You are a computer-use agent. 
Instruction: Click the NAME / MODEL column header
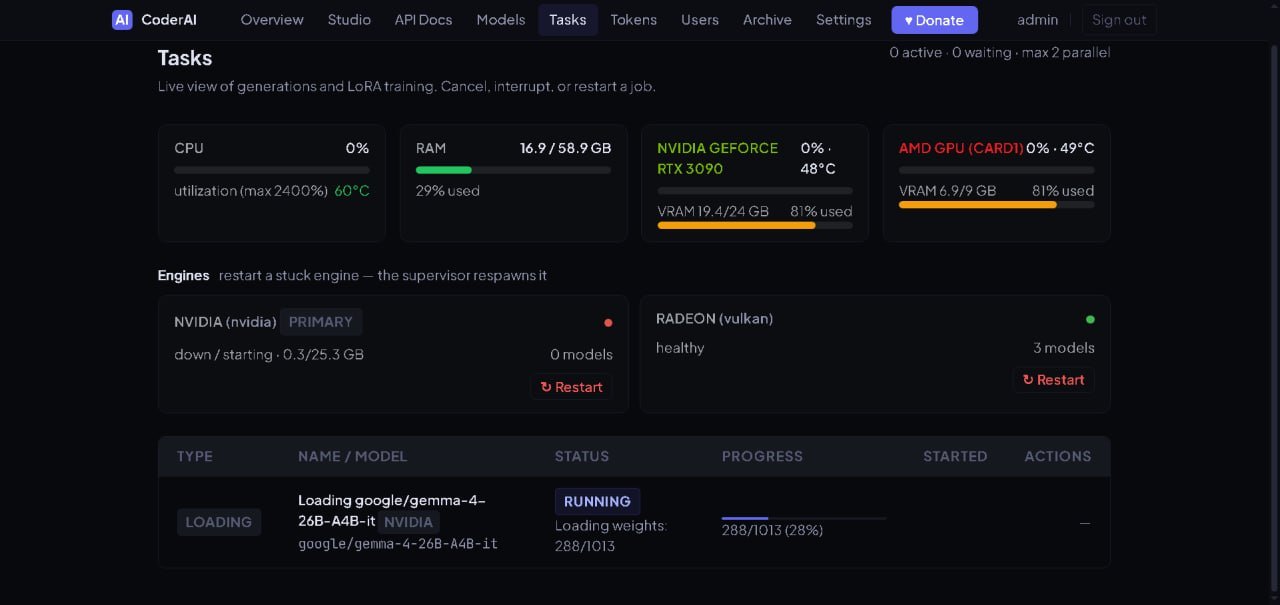pyautogui.click(x=353, y=456)
